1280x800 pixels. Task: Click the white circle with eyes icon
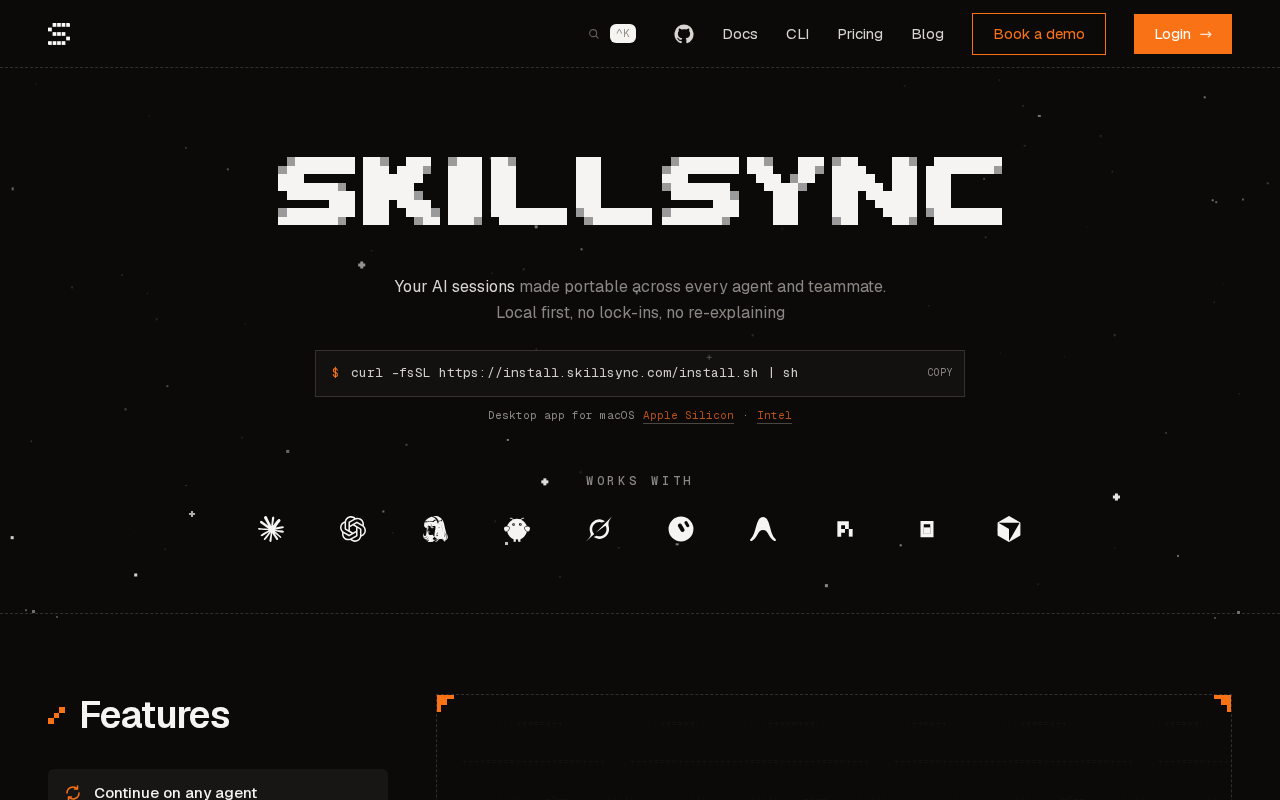tap(681, 529)
